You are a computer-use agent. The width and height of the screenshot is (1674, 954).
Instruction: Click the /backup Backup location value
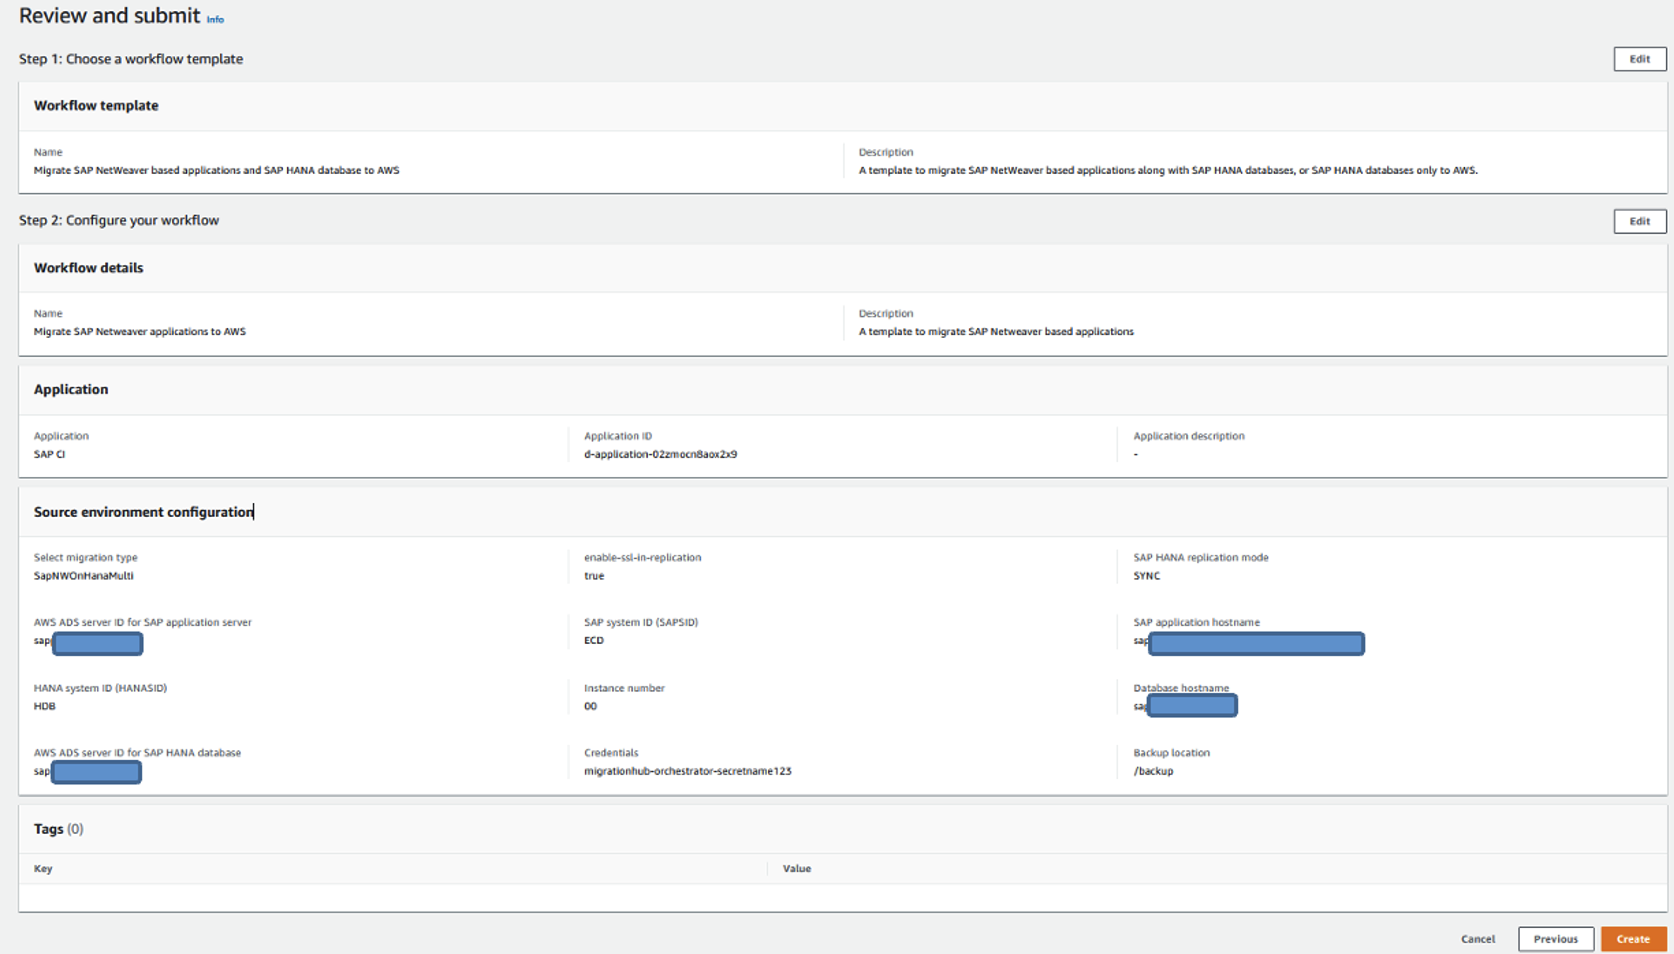(1153, 771)
